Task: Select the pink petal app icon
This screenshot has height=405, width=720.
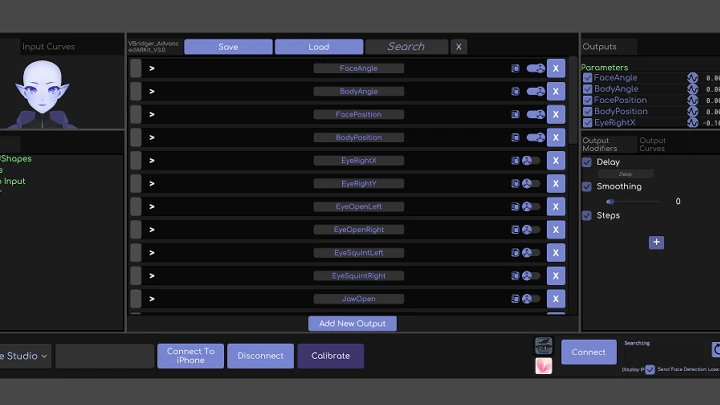Action: coord(544,366)
